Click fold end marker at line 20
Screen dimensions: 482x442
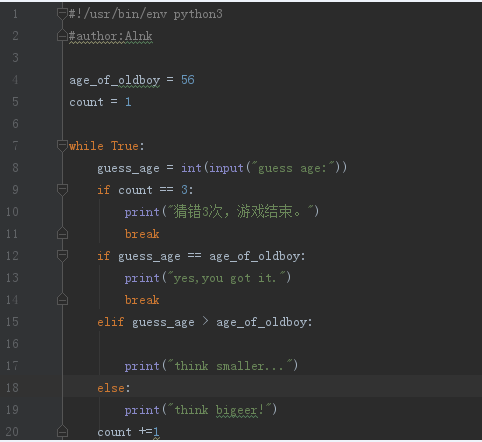62,432
